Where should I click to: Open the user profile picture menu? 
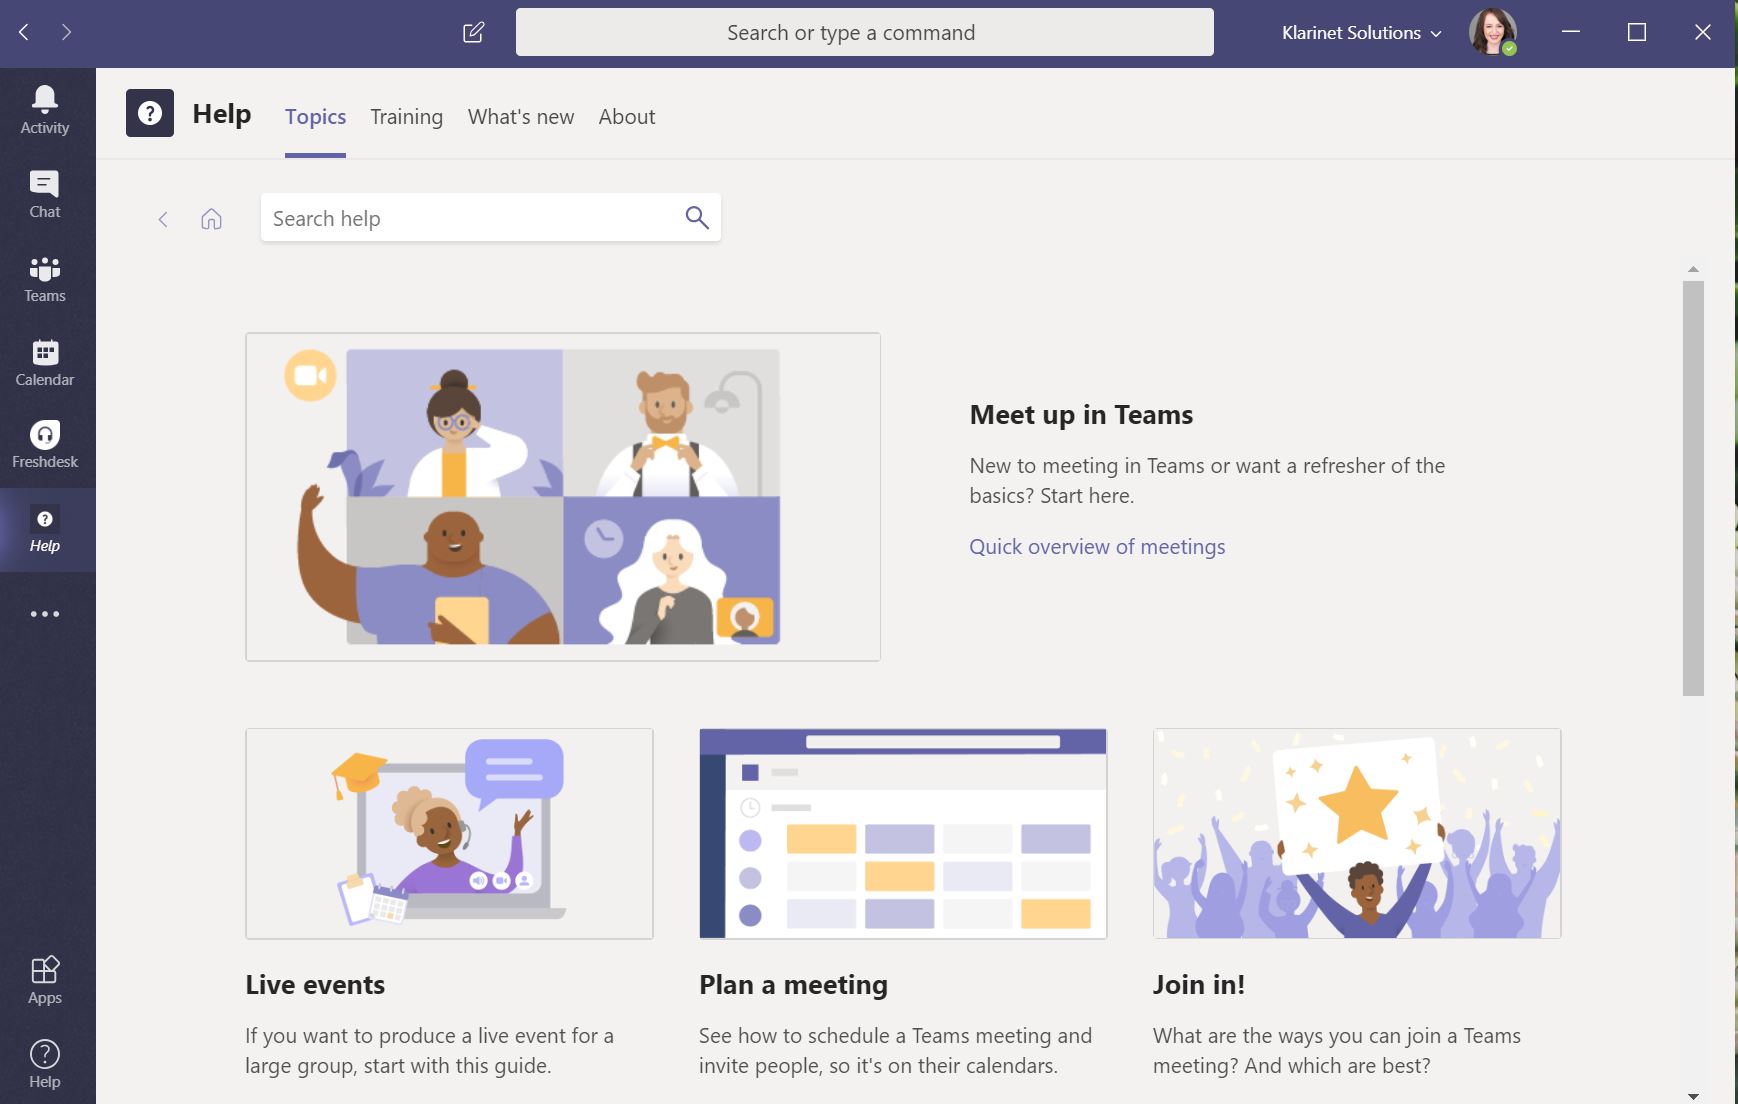1492,32
